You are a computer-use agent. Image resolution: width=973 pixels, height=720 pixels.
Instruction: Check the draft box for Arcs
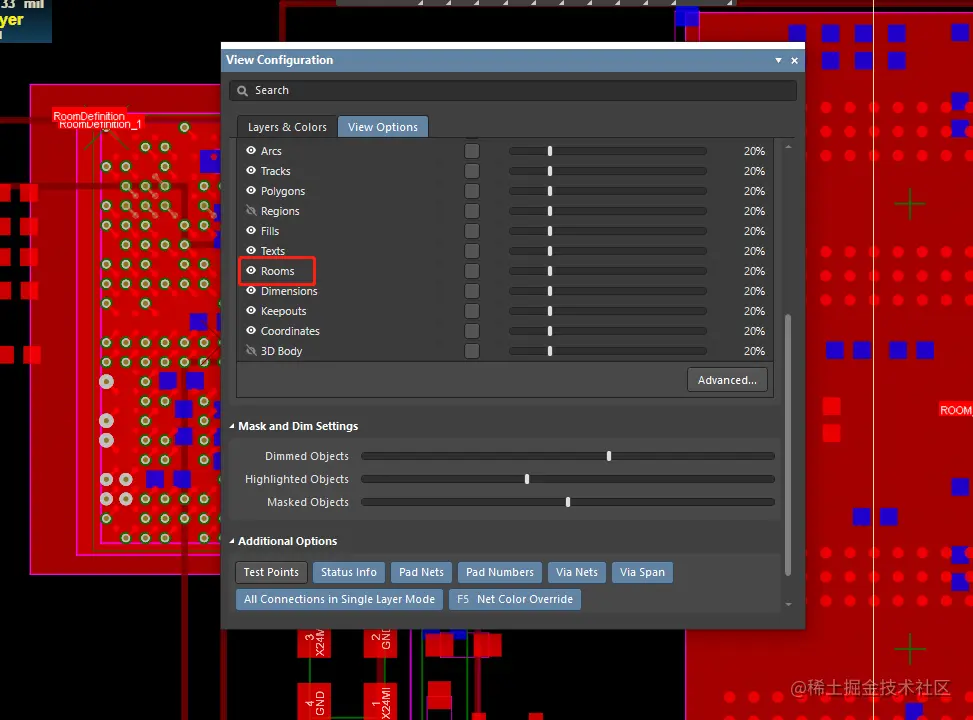(472, 151)
